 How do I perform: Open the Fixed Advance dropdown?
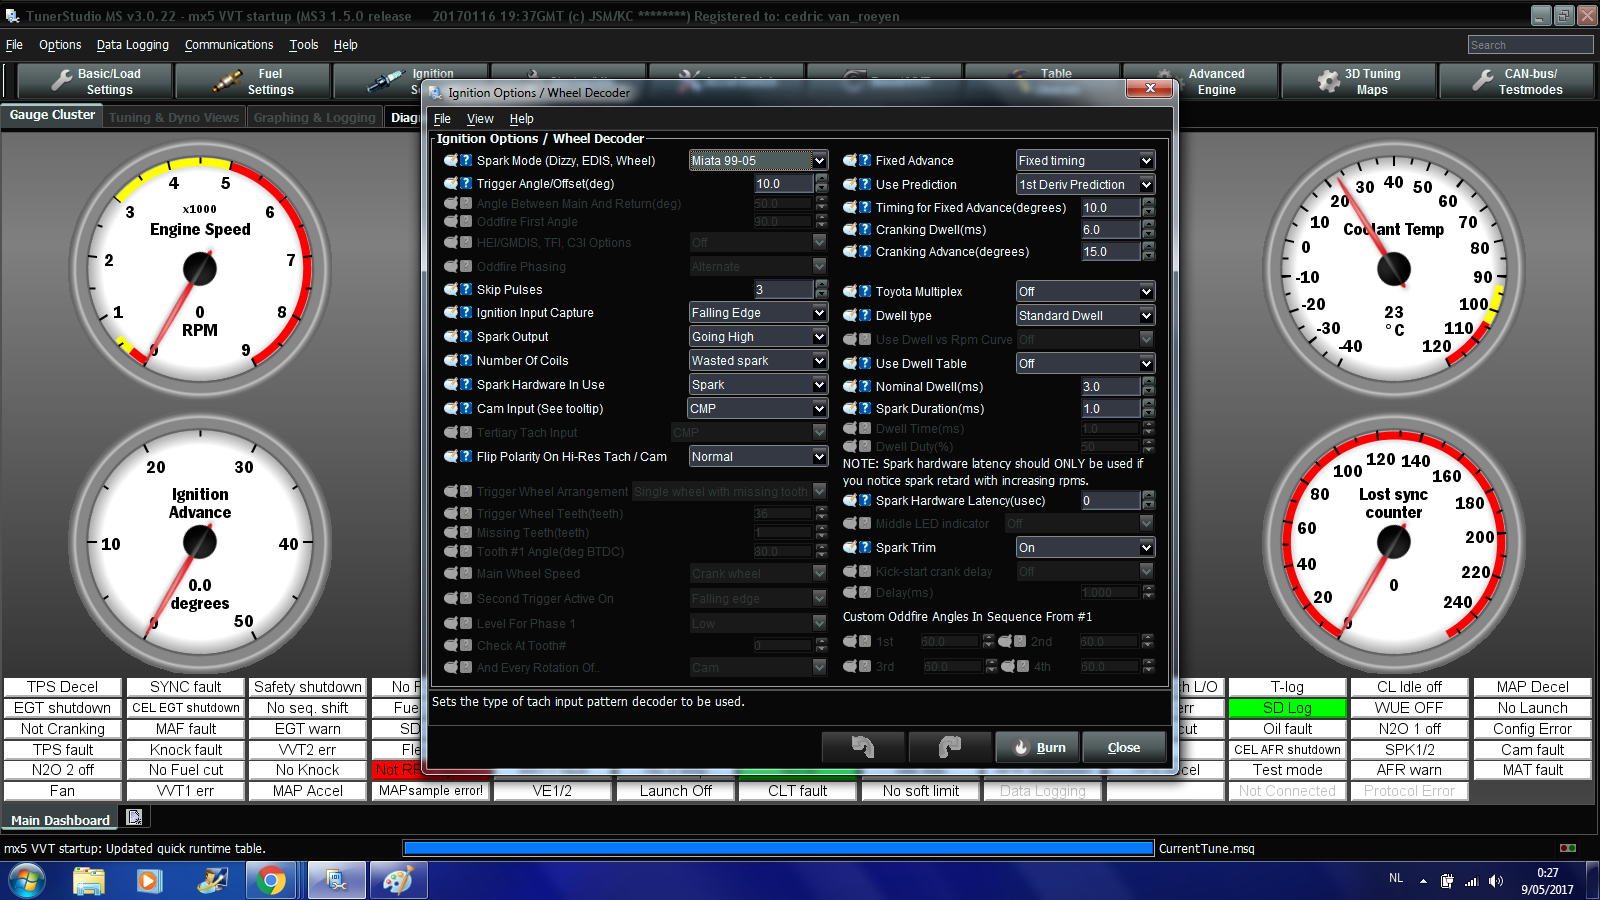(x=1086, y=160)
